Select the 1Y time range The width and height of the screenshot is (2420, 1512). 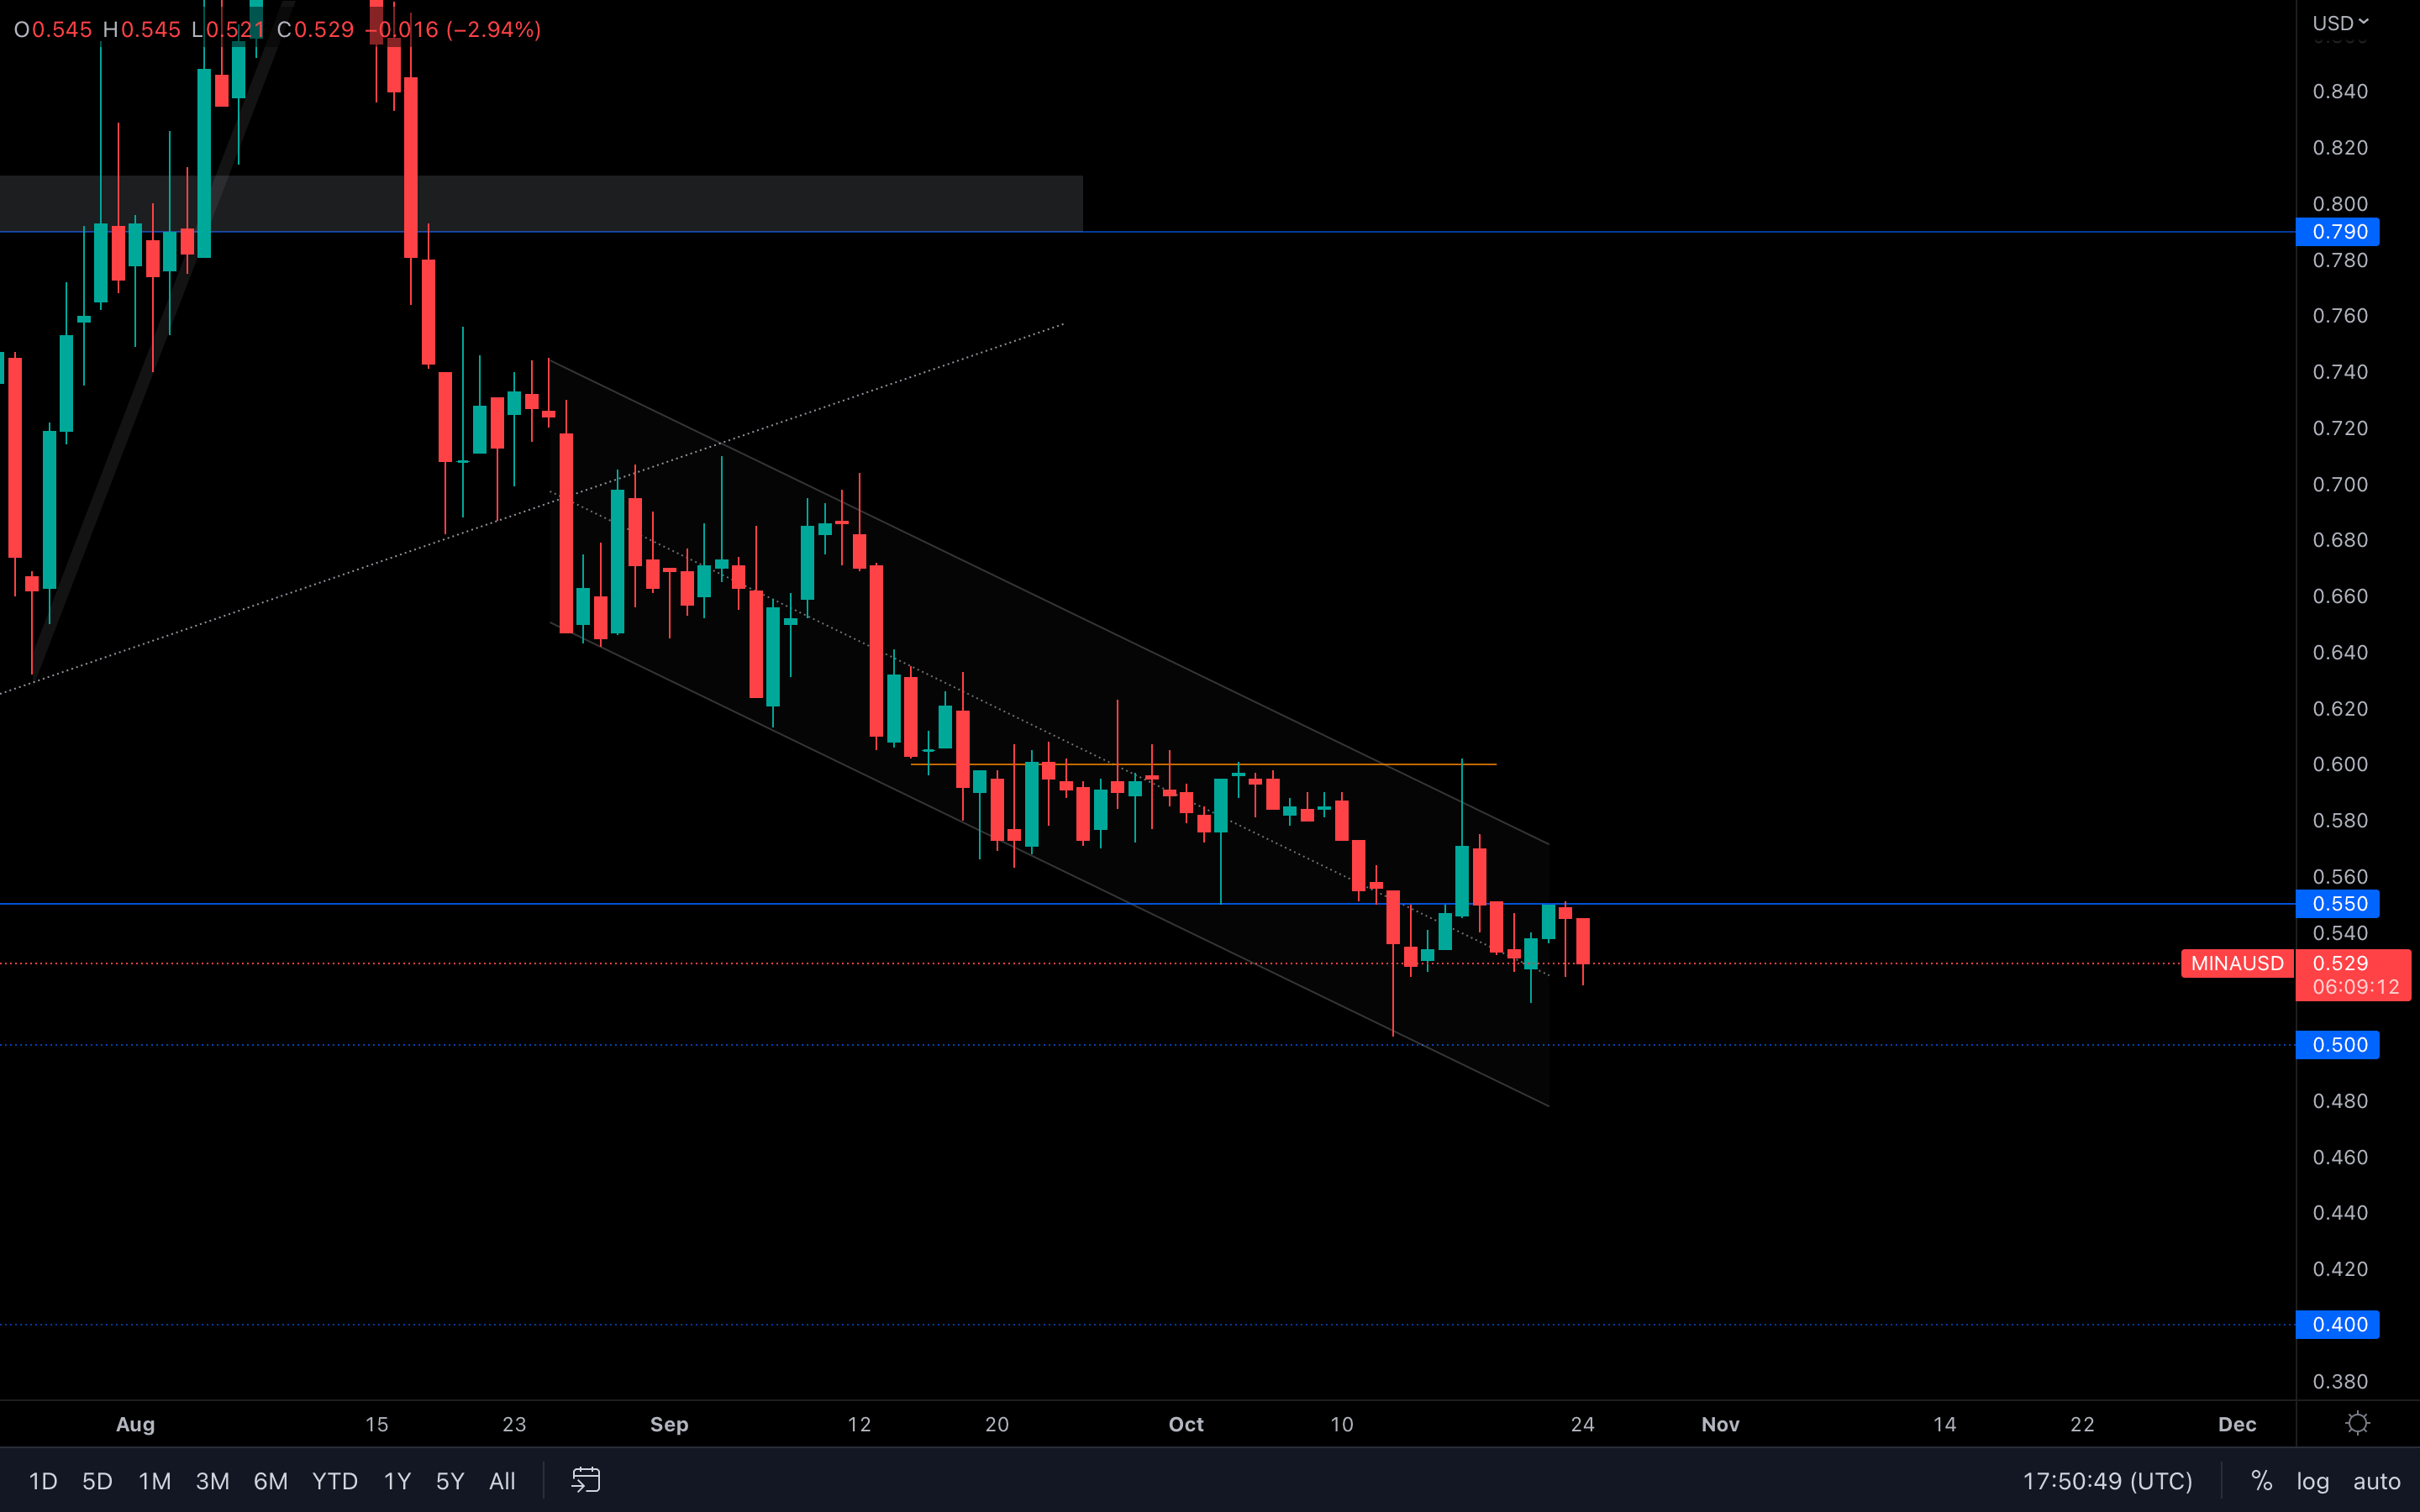pos(397,1481)
